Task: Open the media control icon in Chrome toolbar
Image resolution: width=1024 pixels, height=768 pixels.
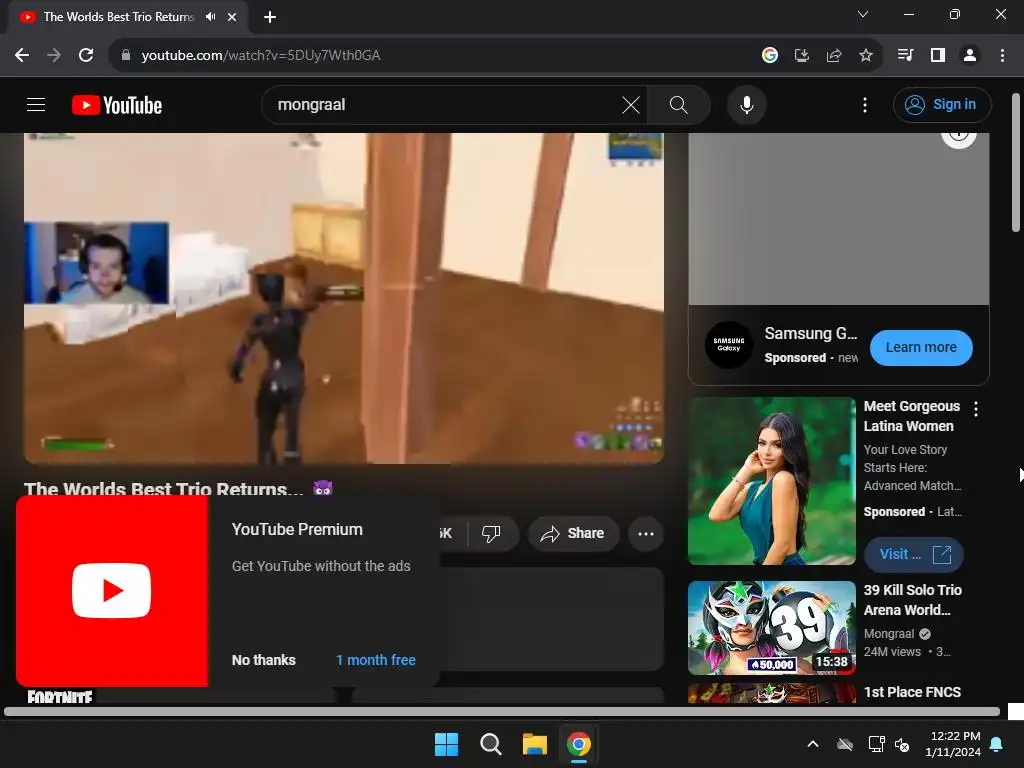Action: pyautogui.click(x=905, y=56)
